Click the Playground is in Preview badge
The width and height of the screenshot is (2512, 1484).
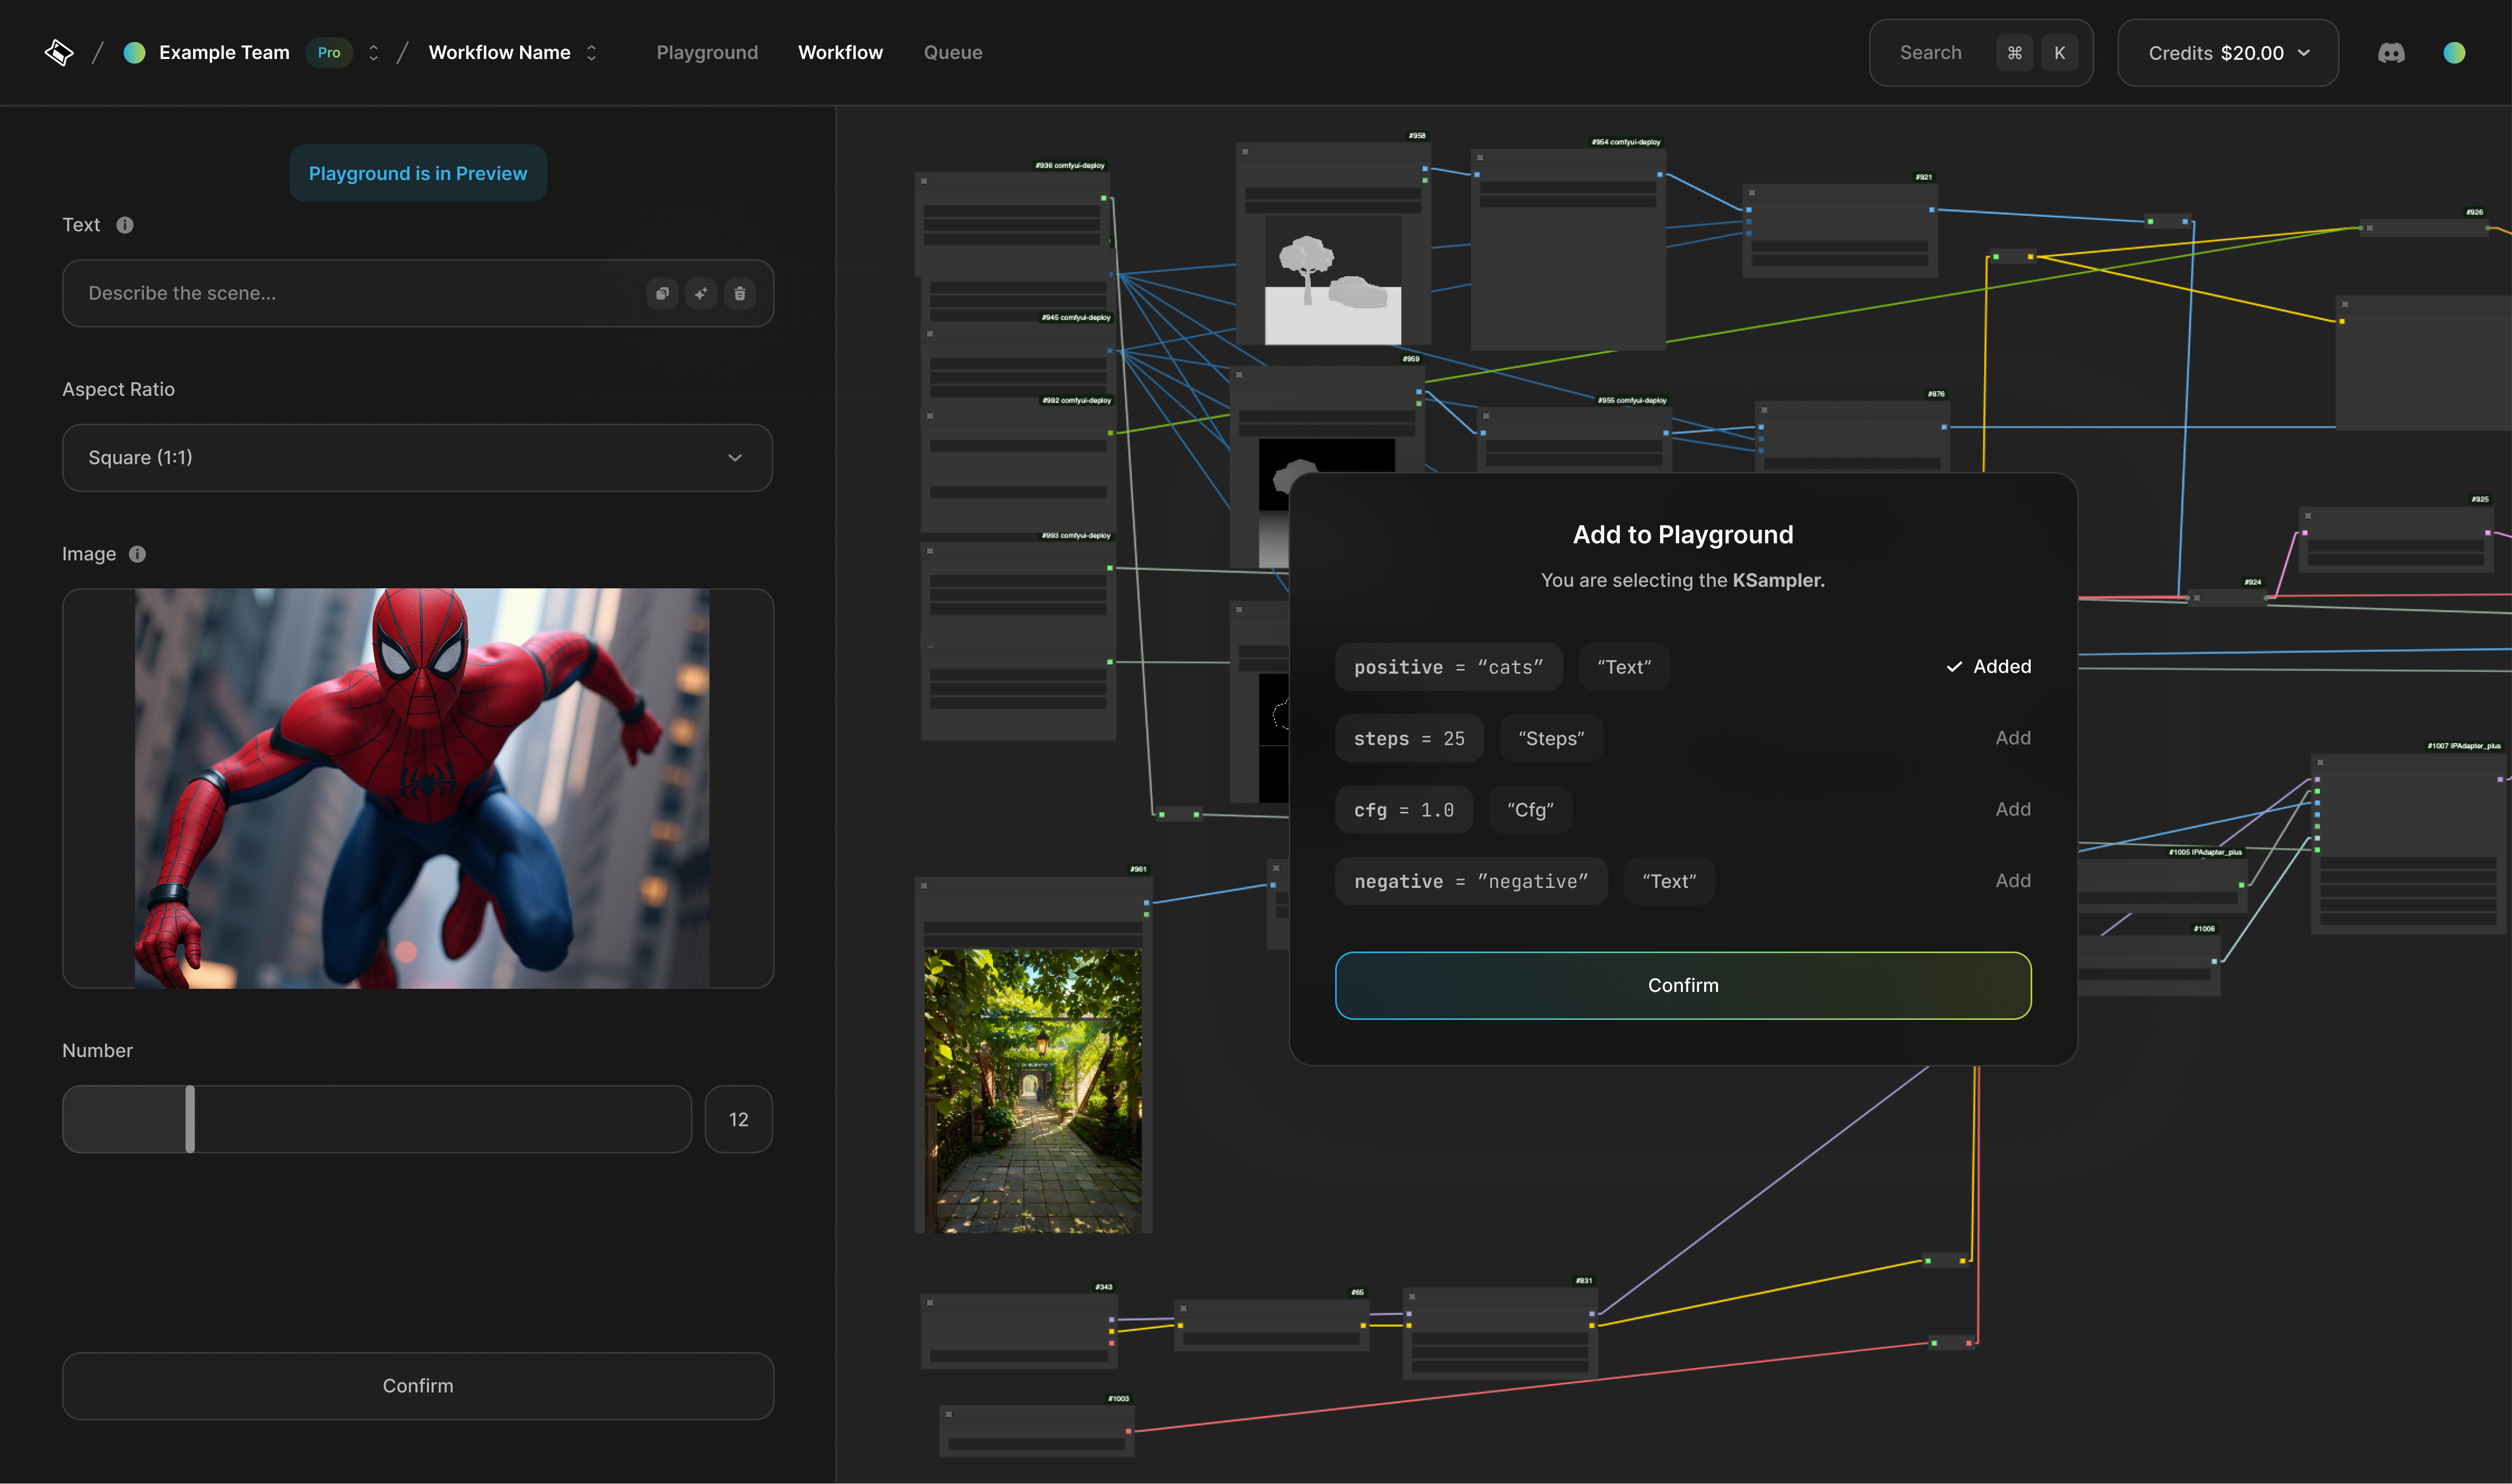pos(417,173)
